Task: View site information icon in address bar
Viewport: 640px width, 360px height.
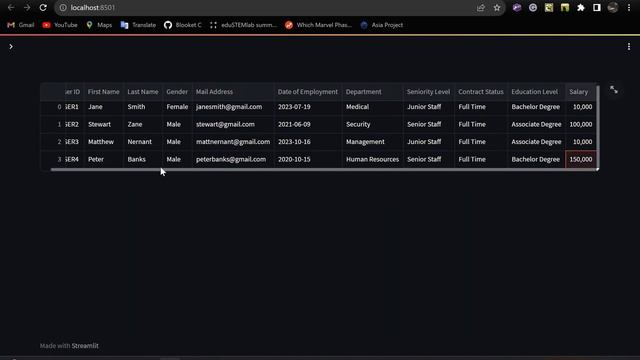Action: point(63,8)
